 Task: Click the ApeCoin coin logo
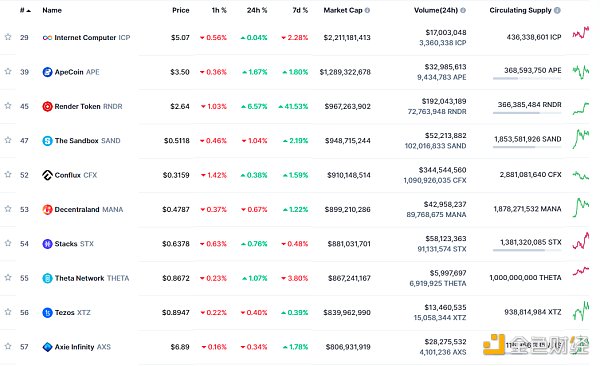[x=47, y=72]
